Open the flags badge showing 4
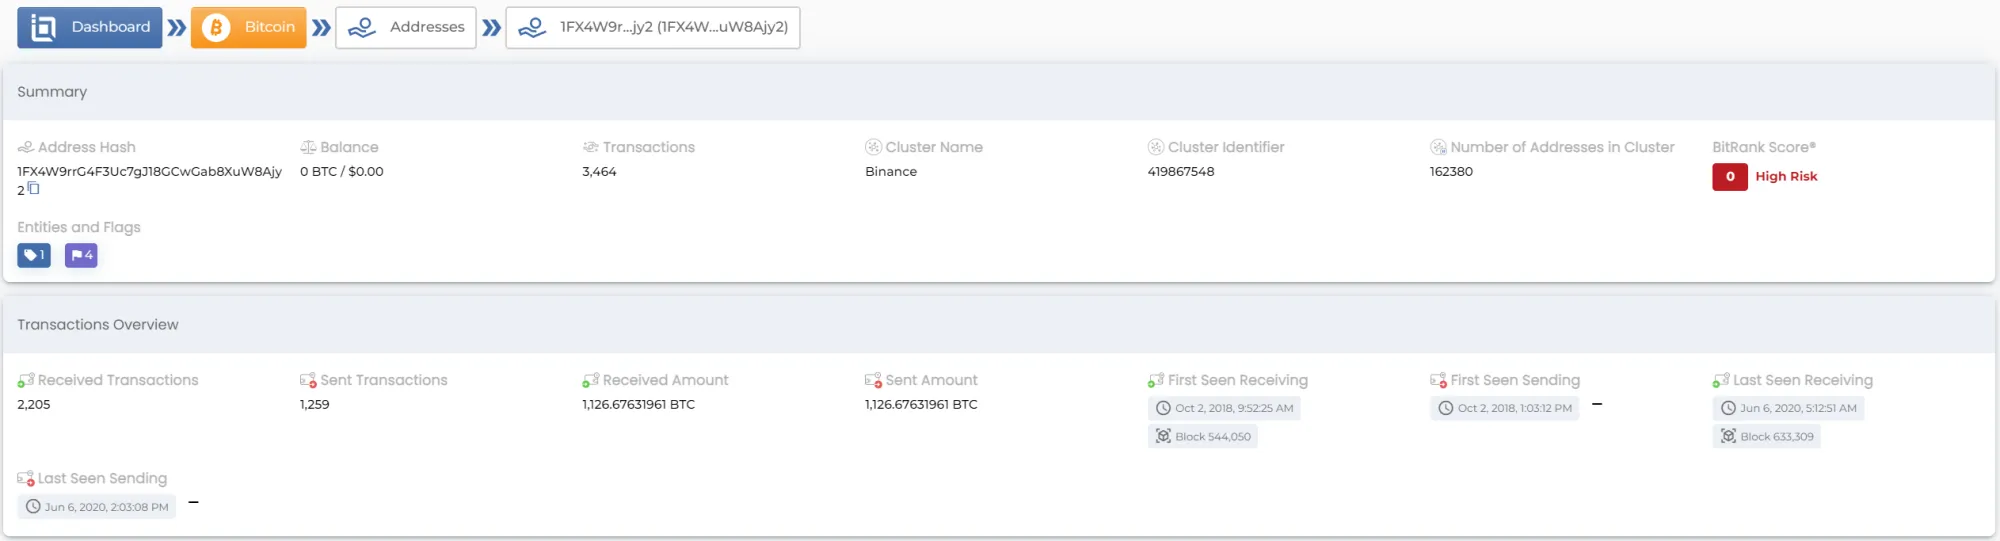Screen dimensions: 2000x541 point(81,255)
